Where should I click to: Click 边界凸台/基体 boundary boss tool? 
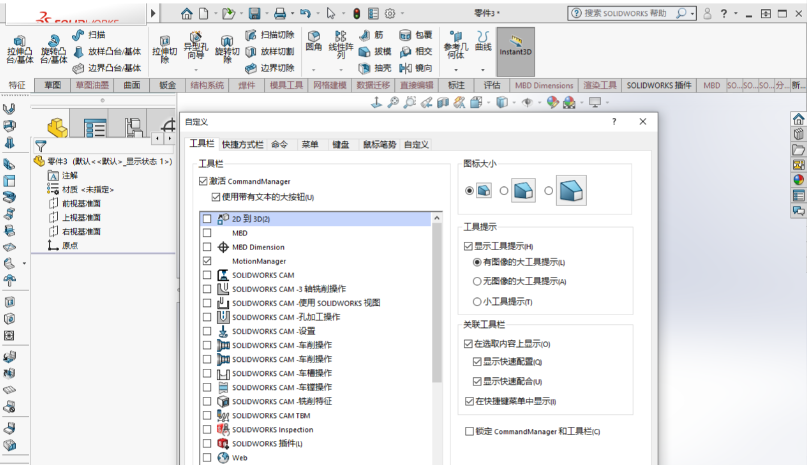(107, 68)
